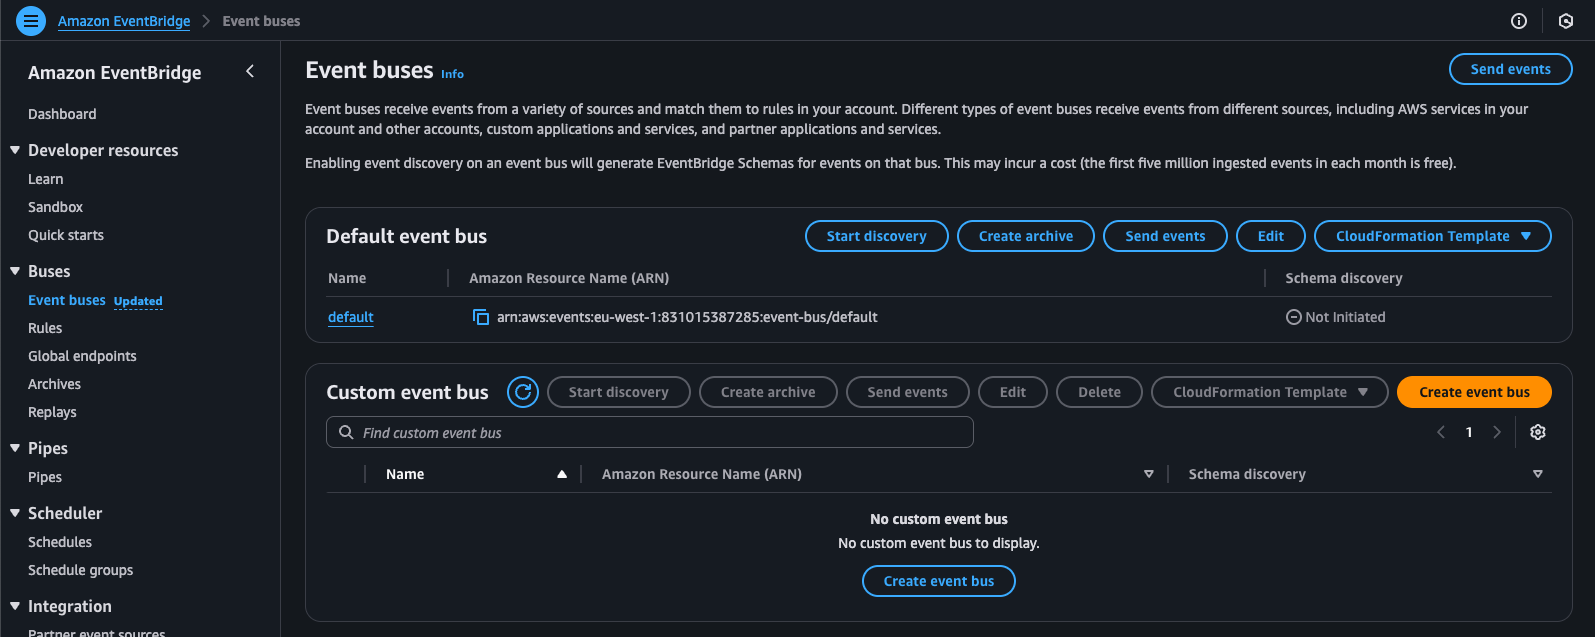Screen dimensions: 1595x637
Task: Go to next page of custom buses
Action: pos(1497,432)
